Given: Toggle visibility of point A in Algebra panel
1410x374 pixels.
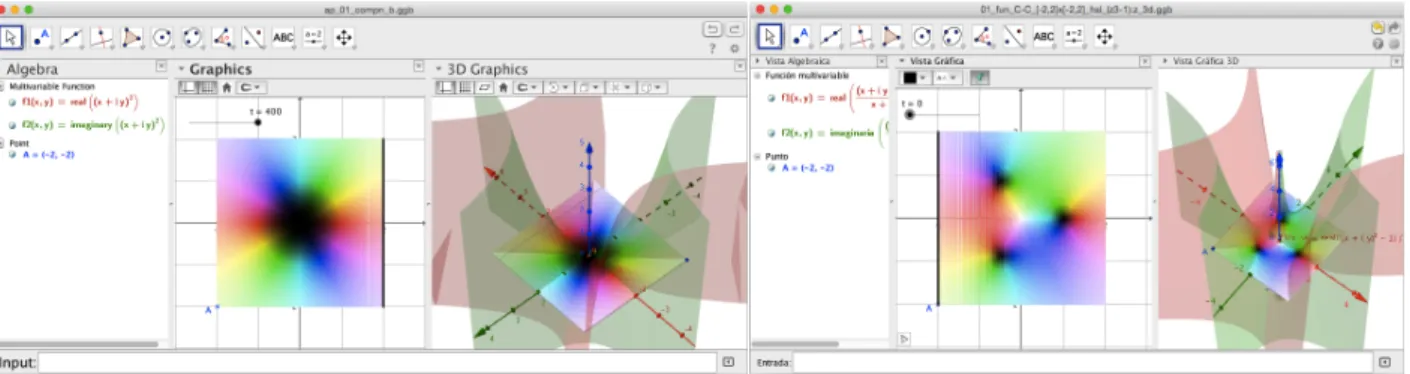Looking at the screenshot, I should [x=12, y=155].
